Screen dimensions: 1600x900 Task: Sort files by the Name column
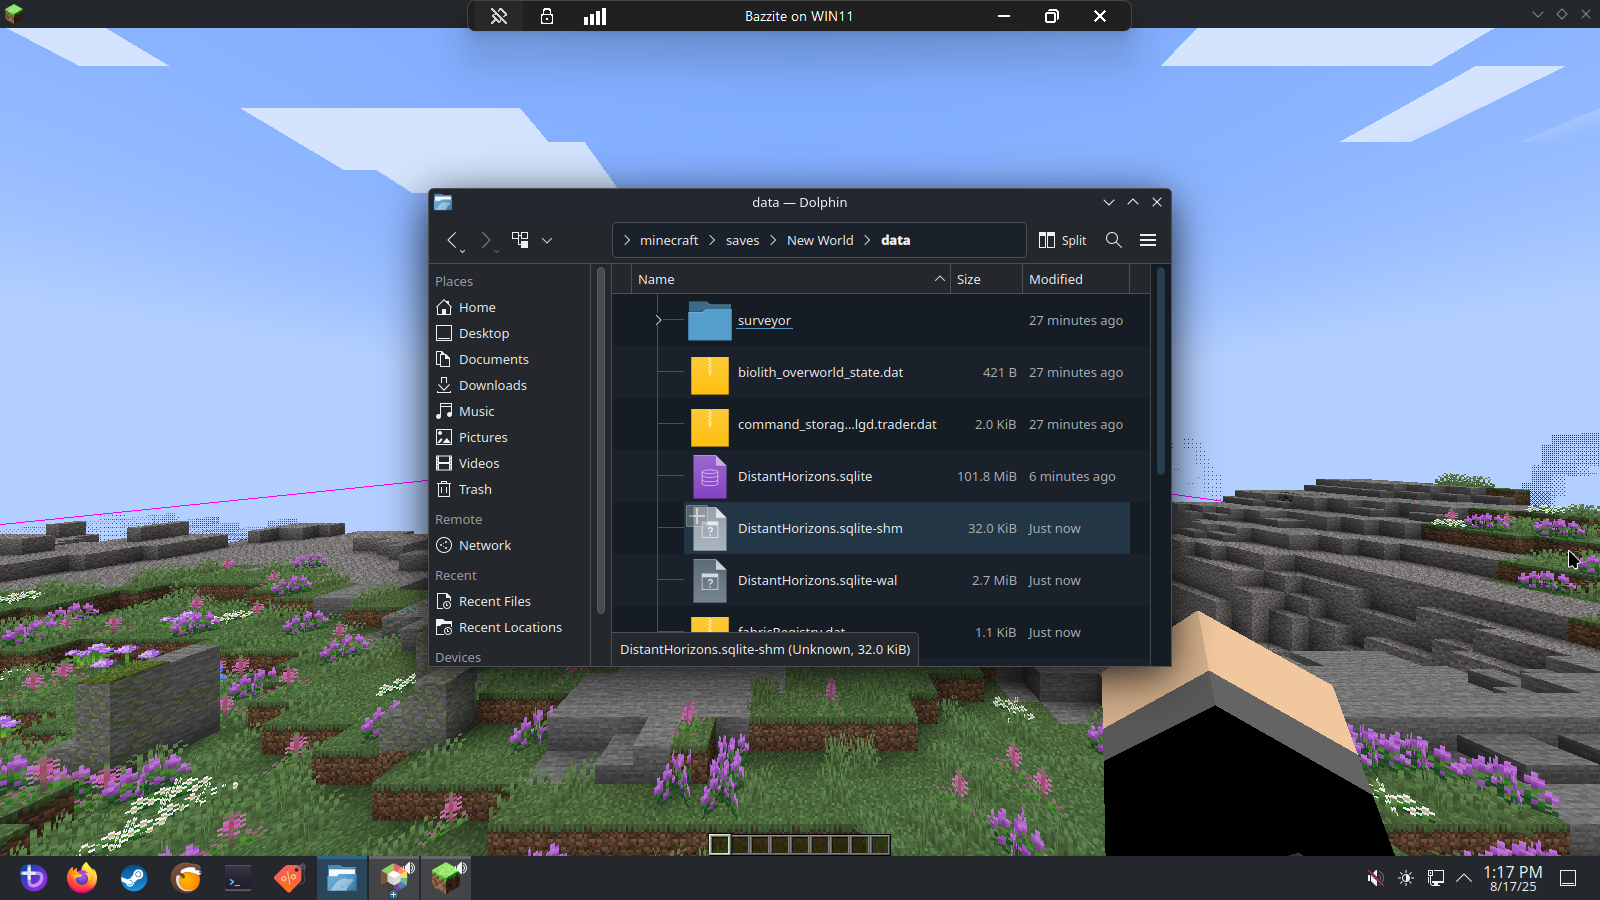[790, 279]
